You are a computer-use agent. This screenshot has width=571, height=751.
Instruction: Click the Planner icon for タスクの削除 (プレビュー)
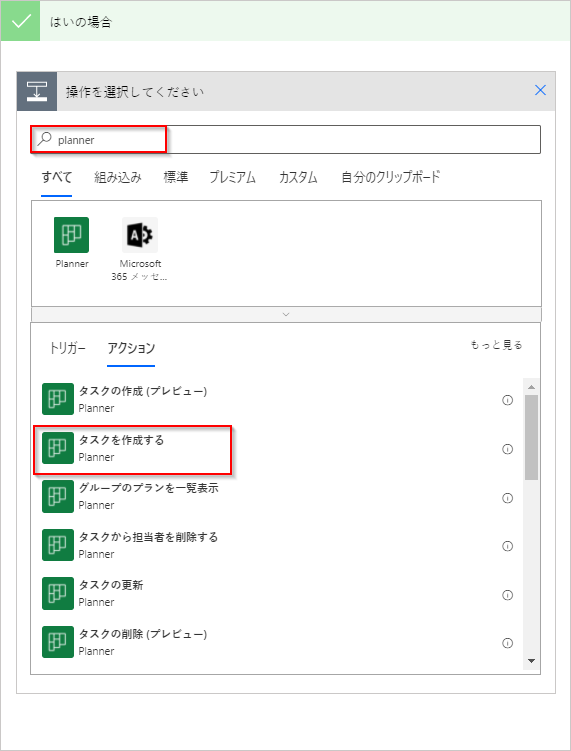[x=58, y=642]
